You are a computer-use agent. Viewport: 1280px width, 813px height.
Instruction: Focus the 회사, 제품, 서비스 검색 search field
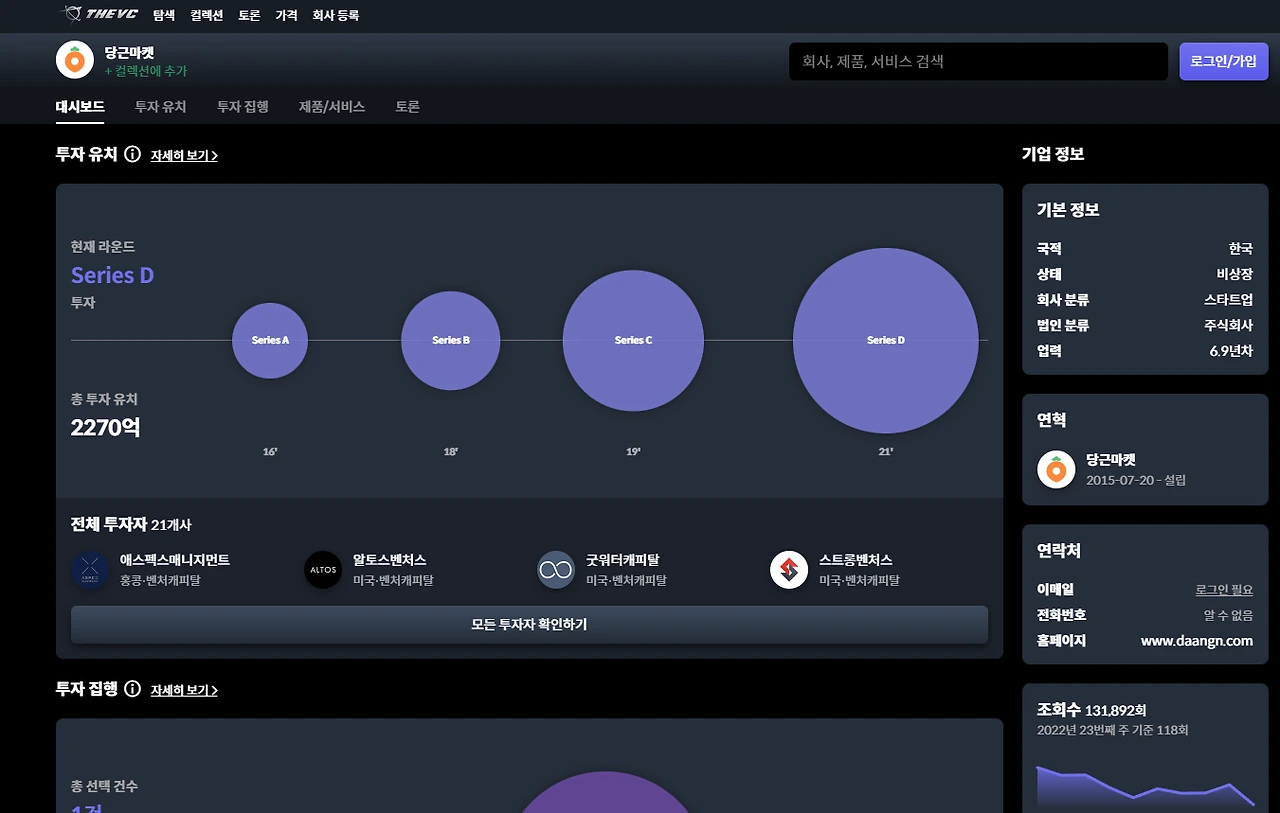pos(978,61)
